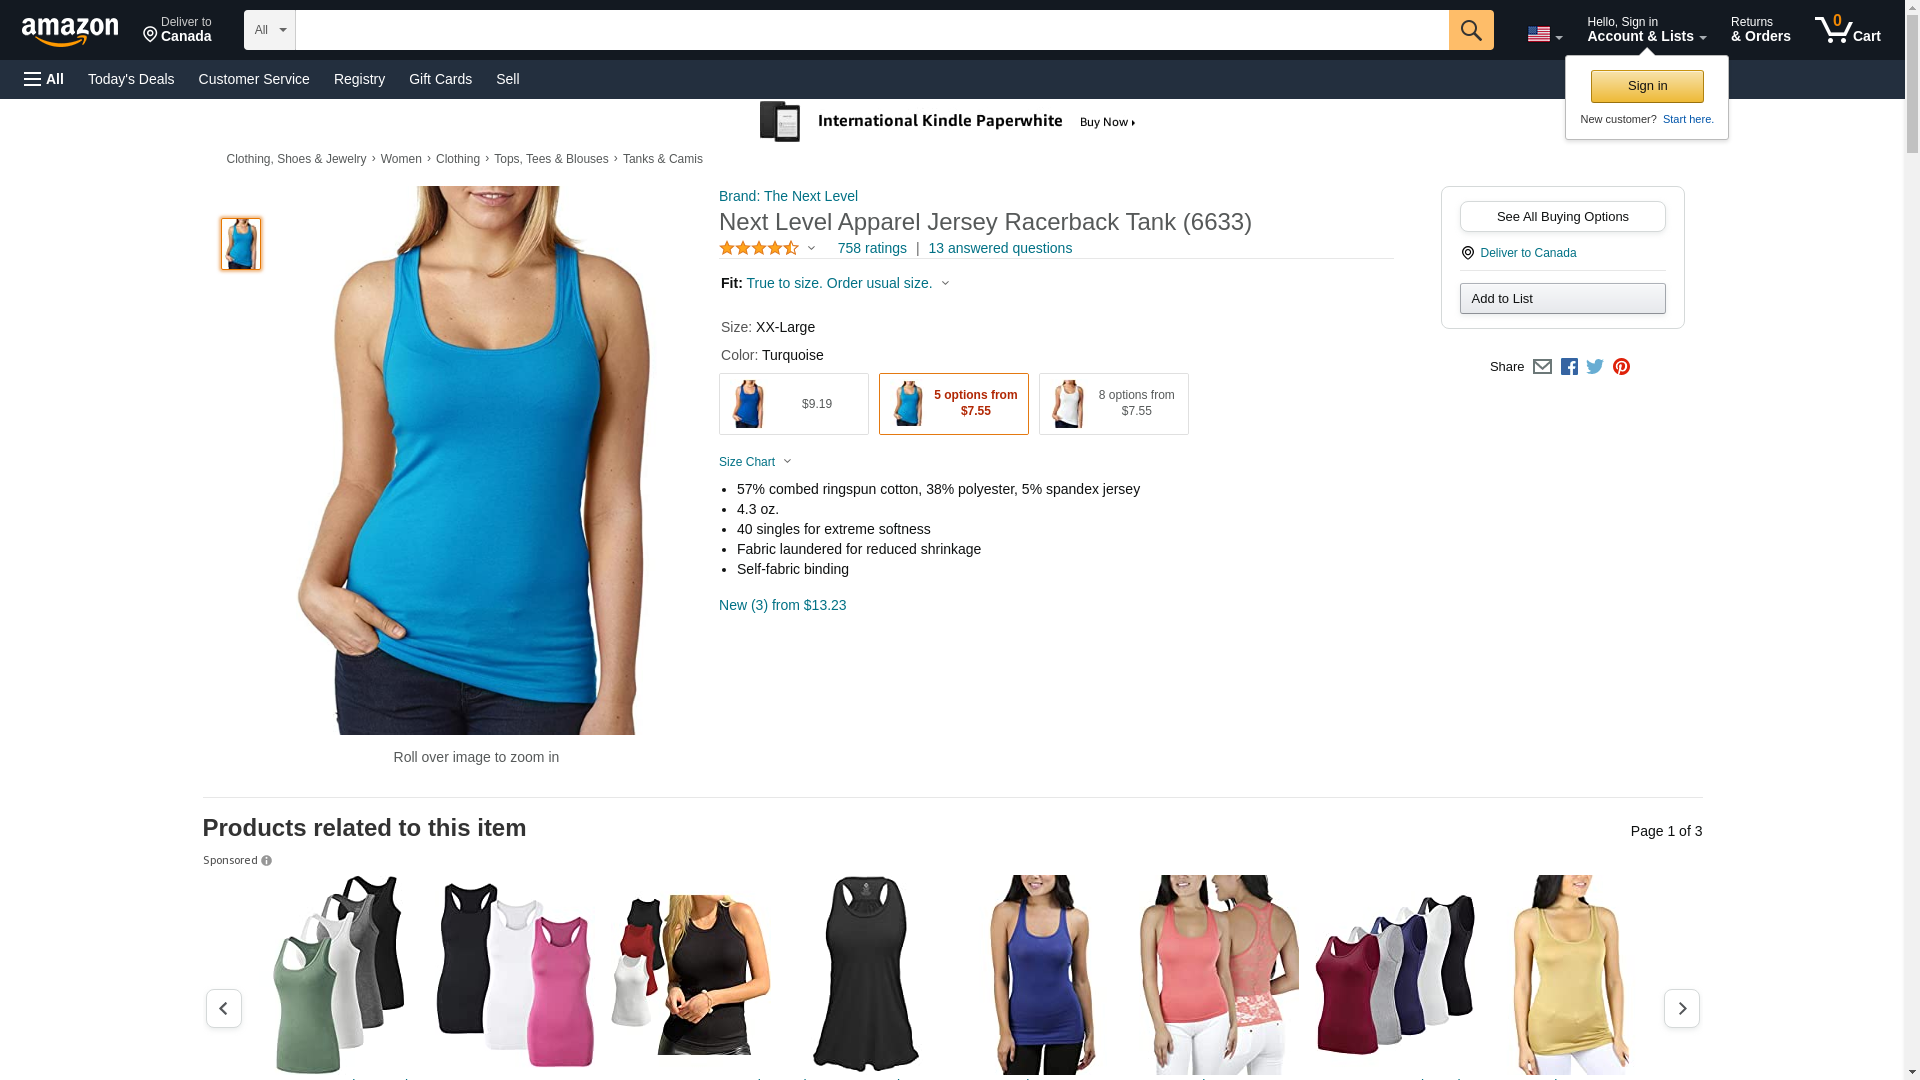Open Today's Deals
Image resolution: width=1920 pixels, height=1080 pixels.
tap(131, 79)
